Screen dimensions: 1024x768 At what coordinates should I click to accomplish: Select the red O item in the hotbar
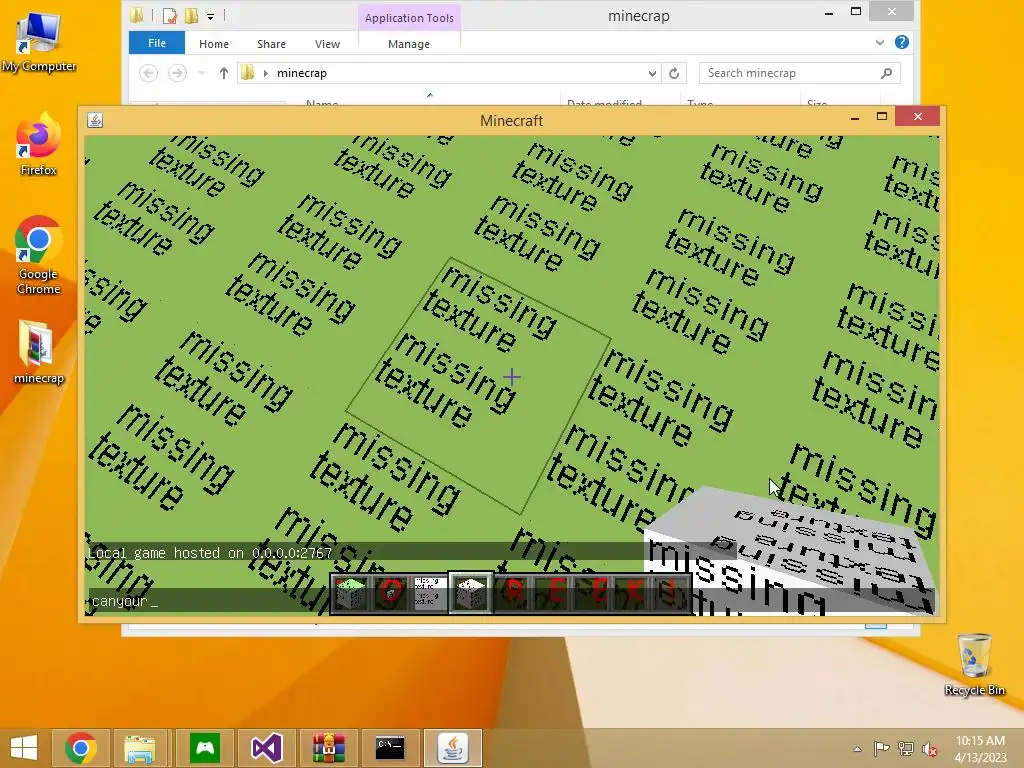coord(391,593)
